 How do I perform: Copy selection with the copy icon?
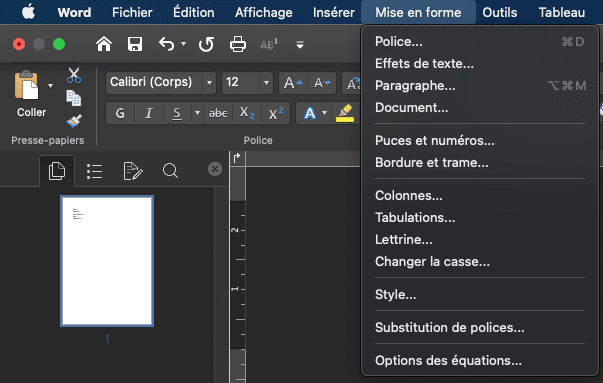point(73,98)
